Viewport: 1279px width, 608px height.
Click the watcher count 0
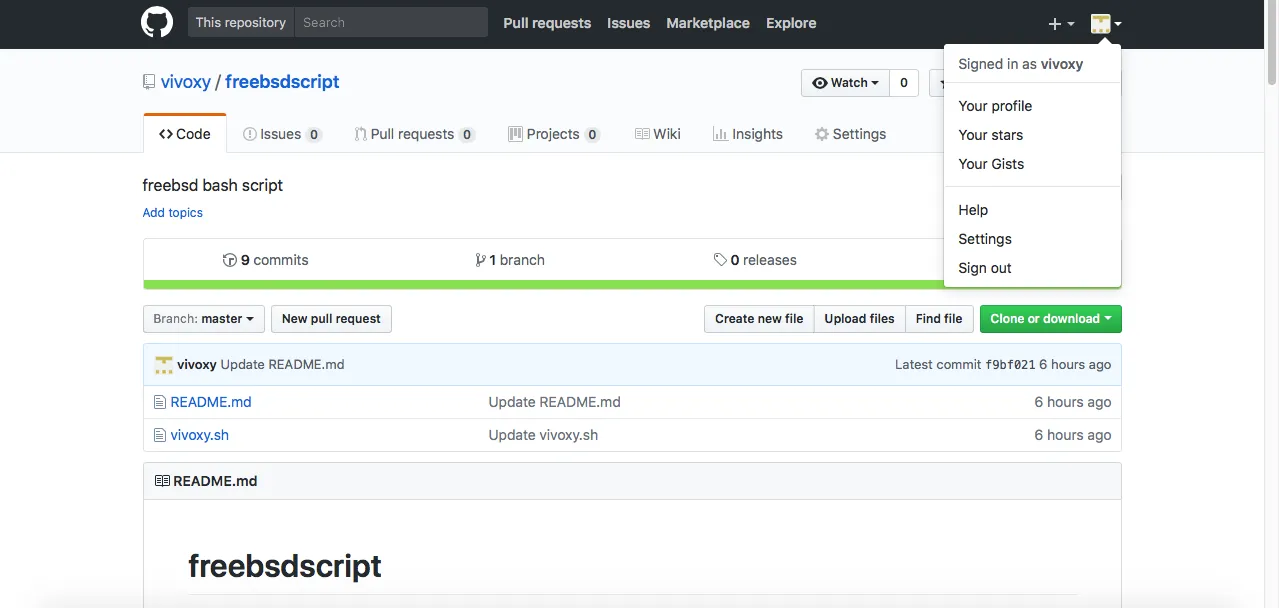pyautogui.click(x=904, y=83)
